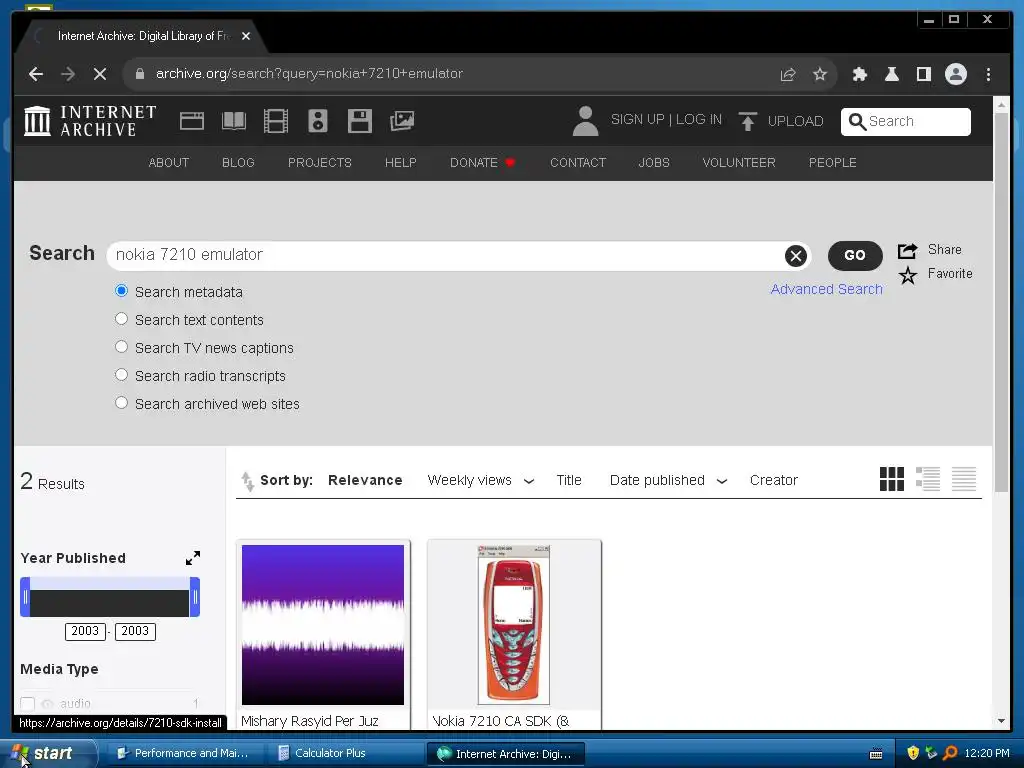Click the Internet Archive logo
Screen dimensions: 1024x768
point(90,121)
